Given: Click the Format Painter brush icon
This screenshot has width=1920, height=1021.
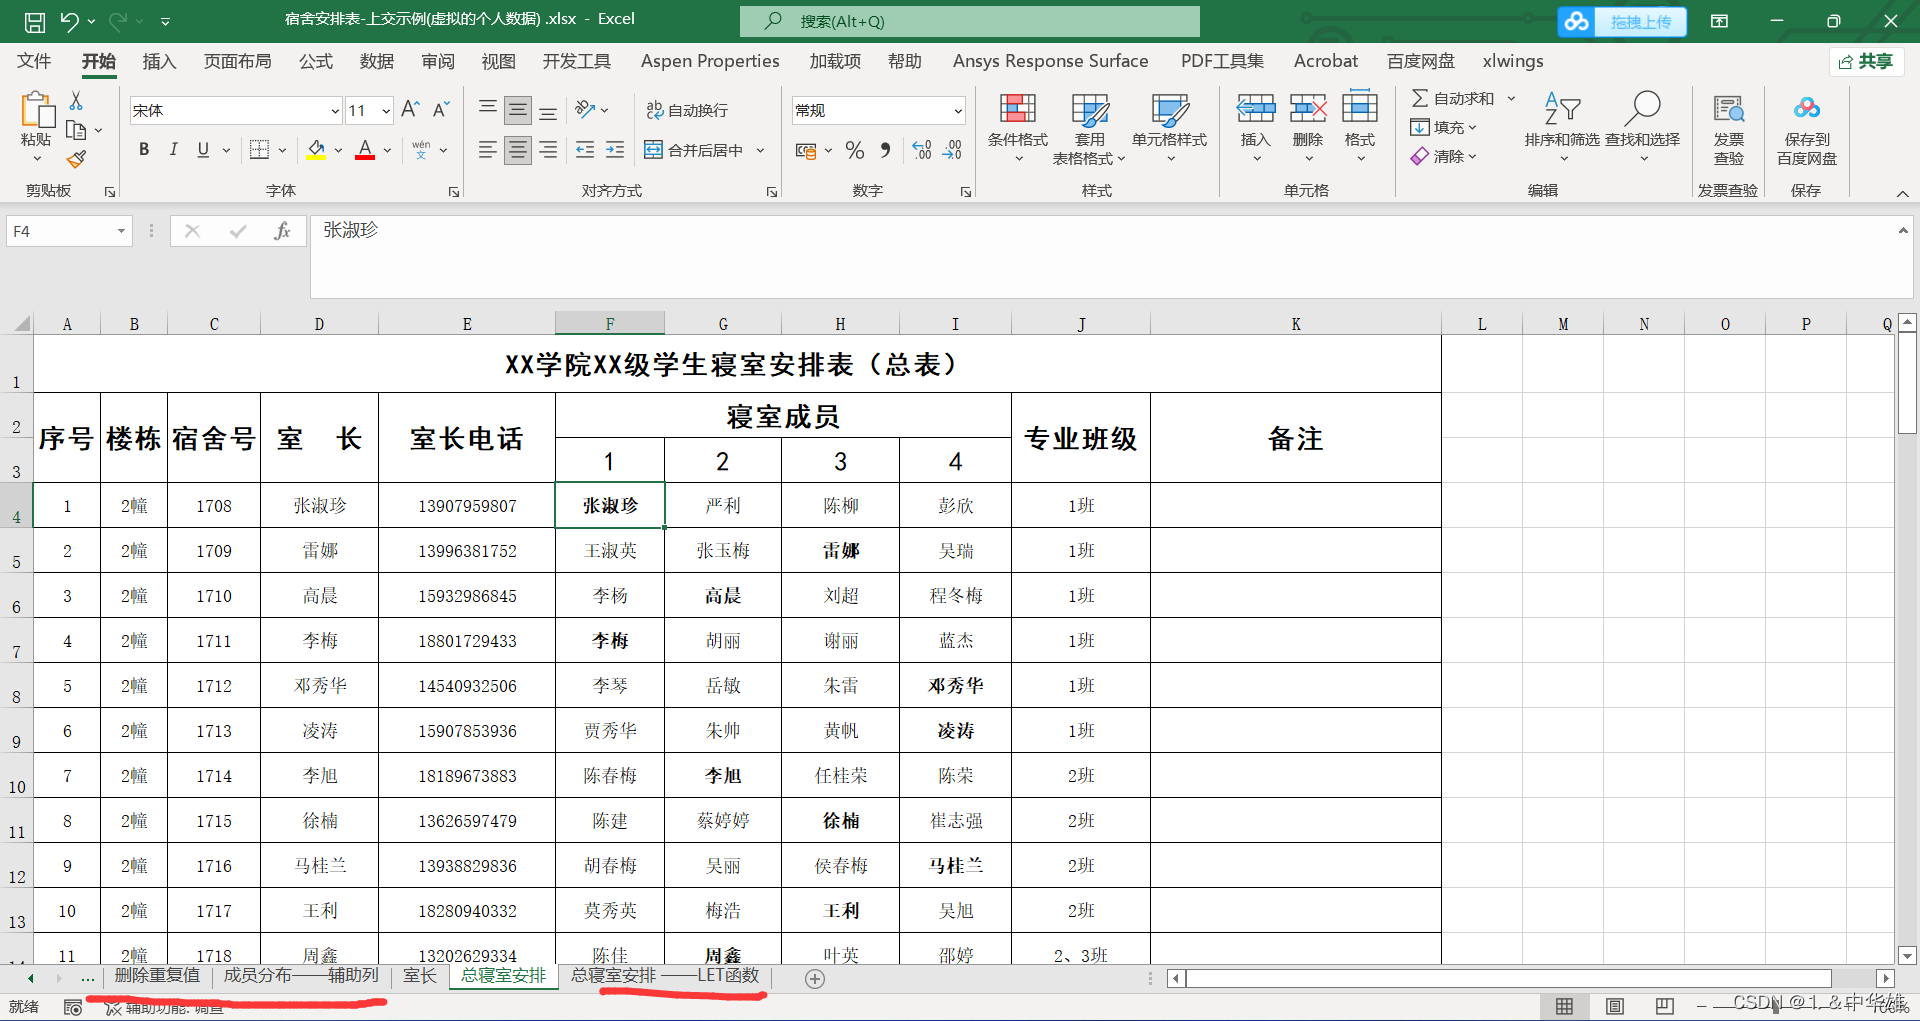Looking at the screenshot, I should (76, 159).
